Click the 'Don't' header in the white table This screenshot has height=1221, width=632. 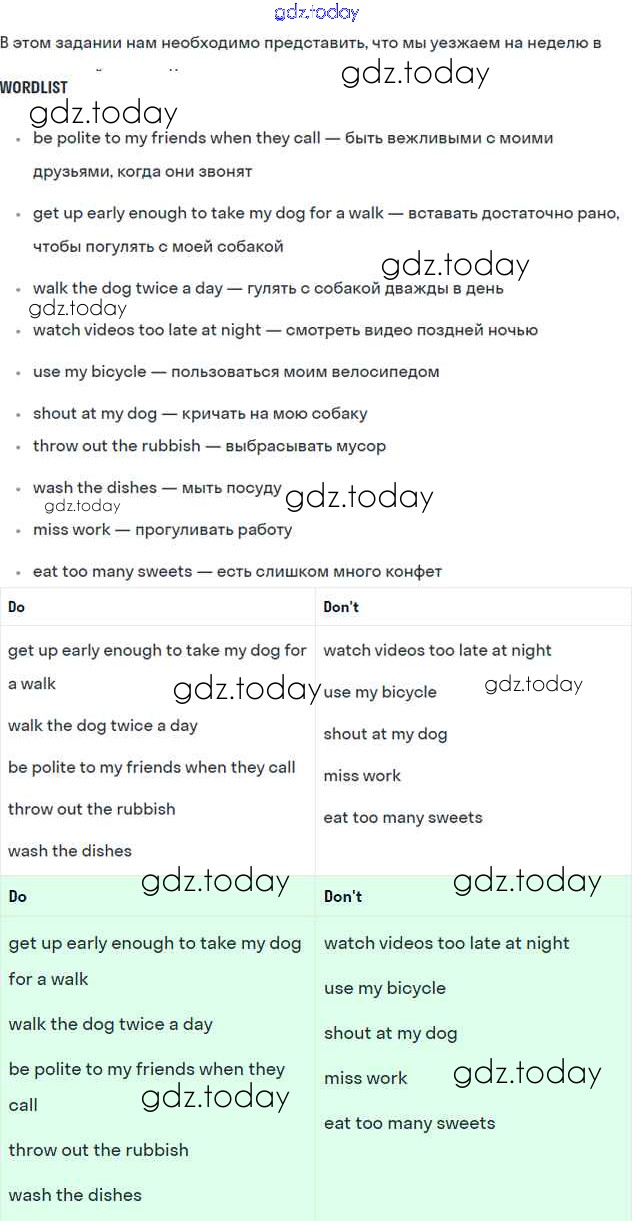click(341, 607)
